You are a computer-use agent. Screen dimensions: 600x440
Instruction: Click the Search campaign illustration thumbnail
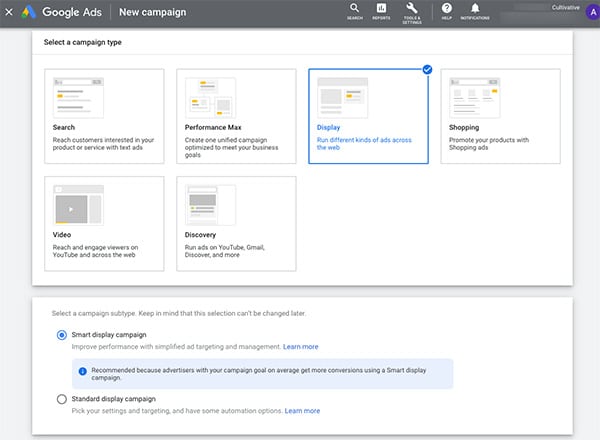click(78, 98)
